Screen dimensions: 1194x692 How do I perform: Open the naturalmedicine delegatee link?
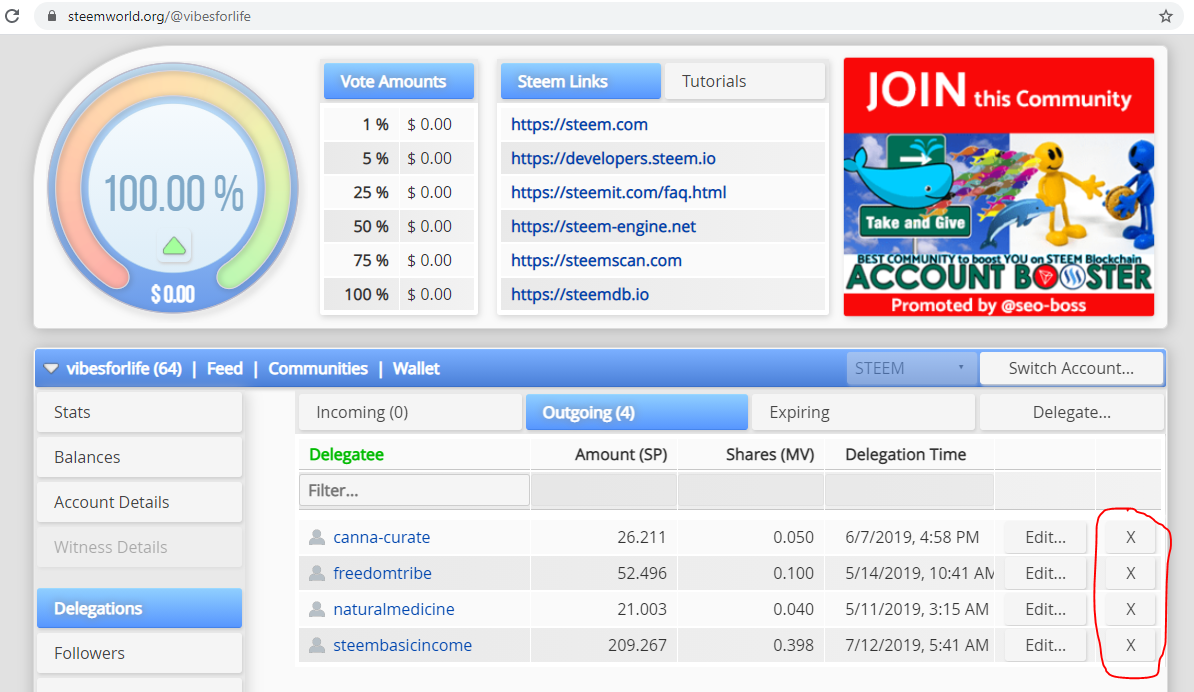[394, 609]
